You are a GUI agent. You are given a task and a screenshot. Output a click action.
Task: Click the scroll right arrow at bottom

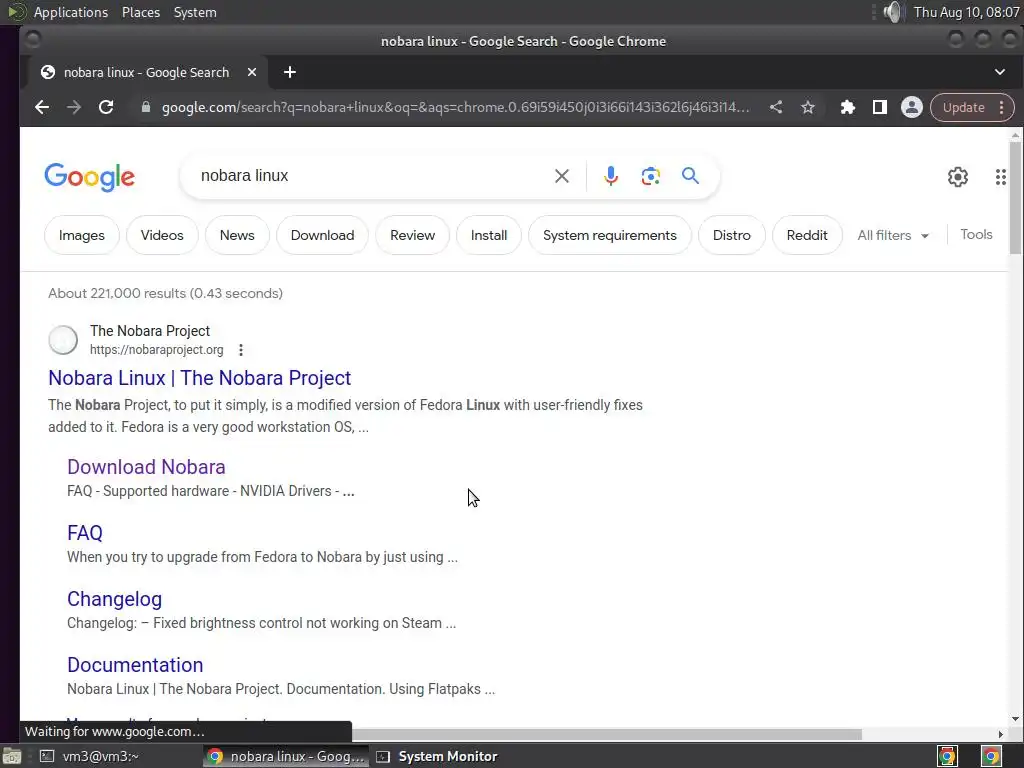(x=1000, y=734)
